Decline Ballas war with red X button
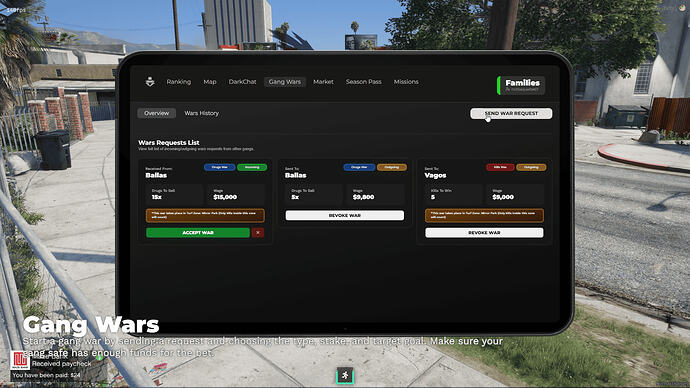 pyautogui.click(x=258, y=233)
